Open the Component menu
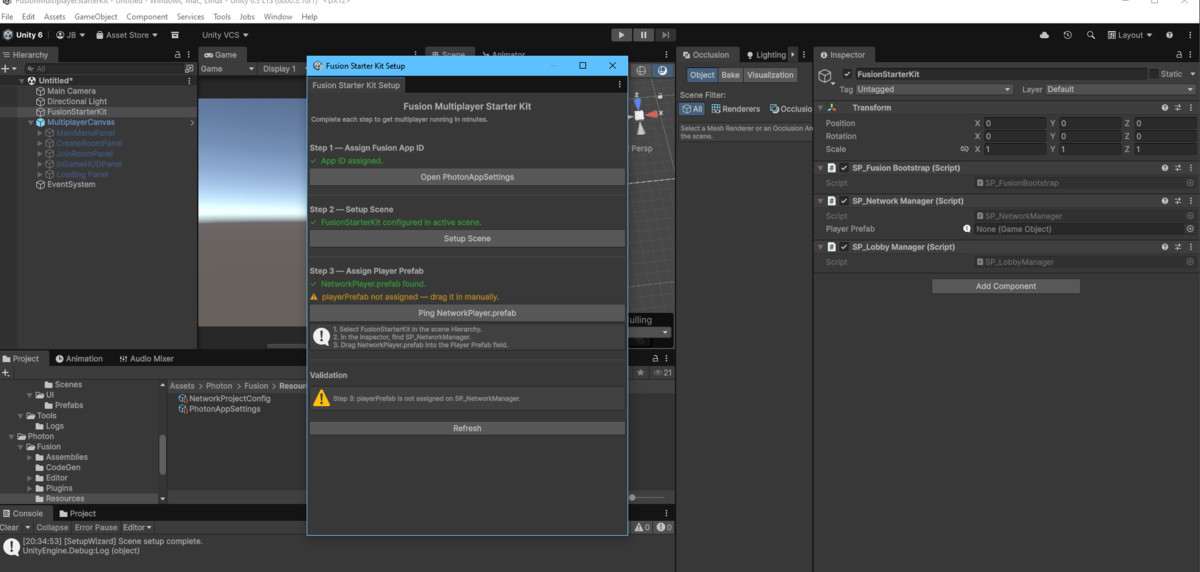The image size is (1200, 572). click(147, 17)
